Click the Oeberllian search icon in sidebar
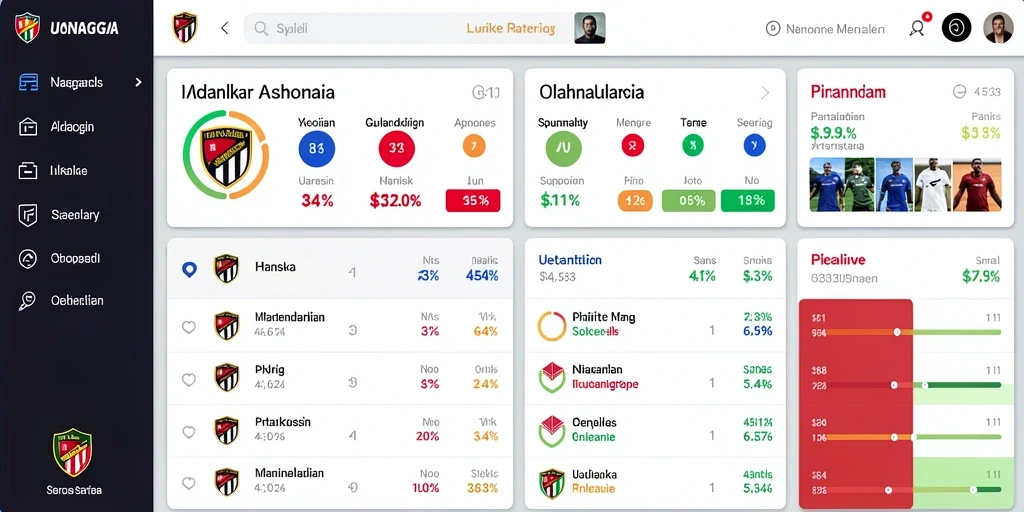The image size is (1024, 512). [27, 301]
